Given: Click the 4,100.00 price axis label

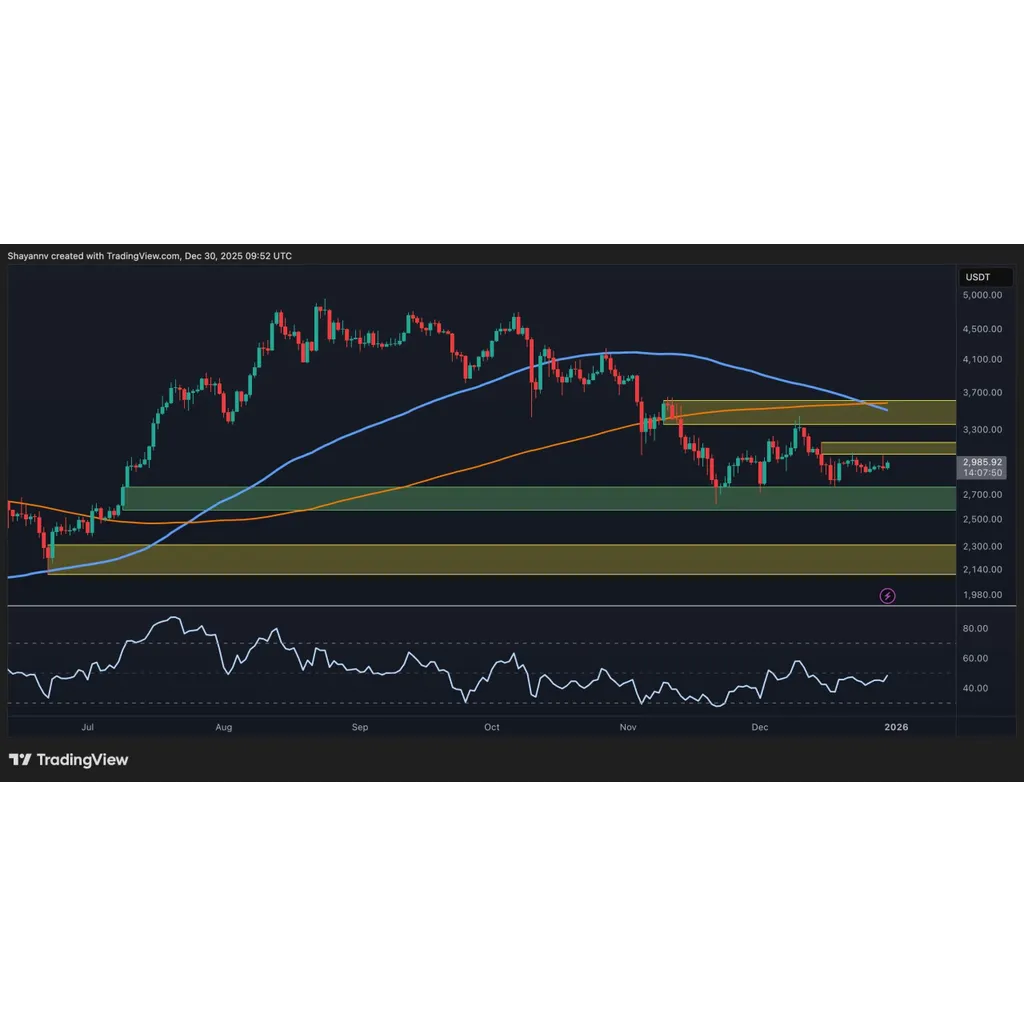Looking at the screenshot, I should [x=982, y=359].
